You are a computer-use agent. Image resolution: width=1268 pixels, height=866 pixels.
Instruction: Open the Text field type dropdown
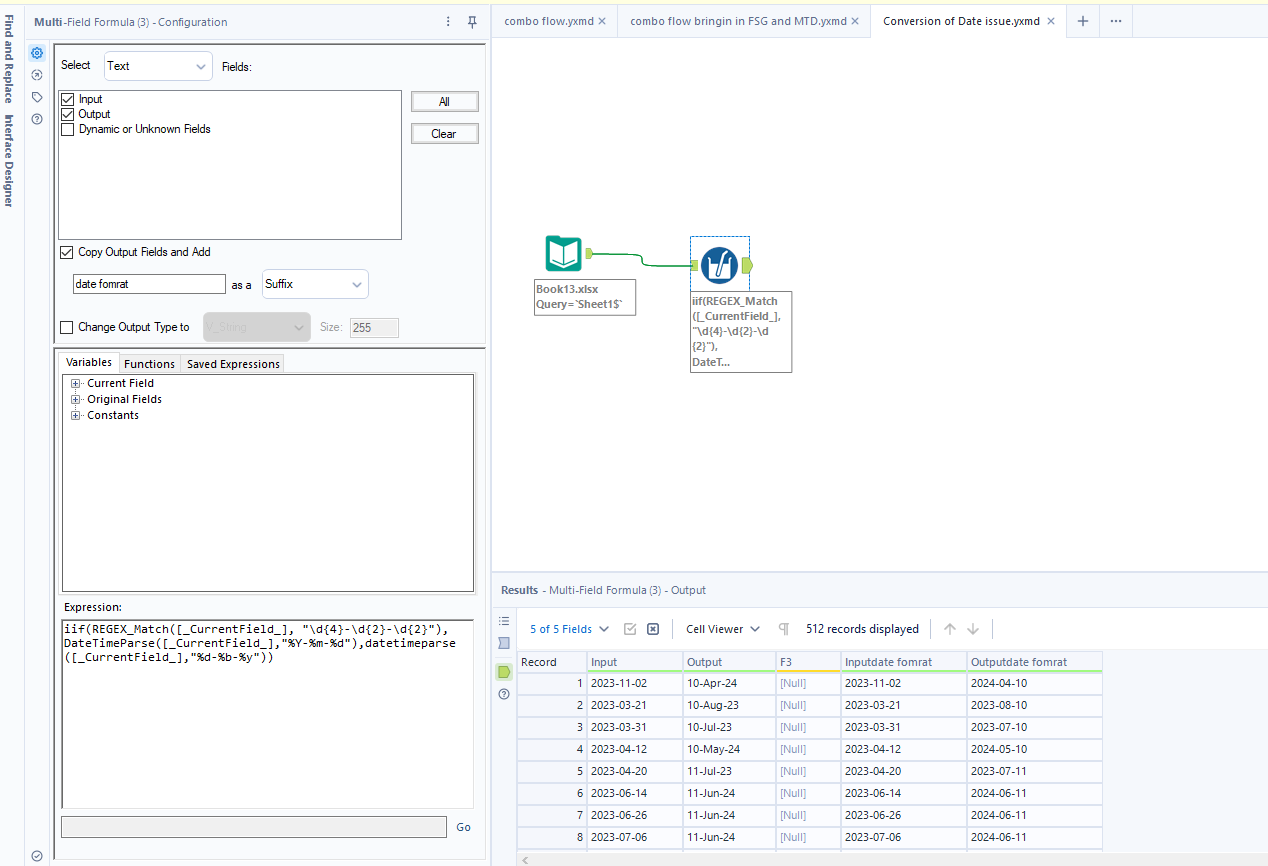pyautogui.click(x=157, y=65)
